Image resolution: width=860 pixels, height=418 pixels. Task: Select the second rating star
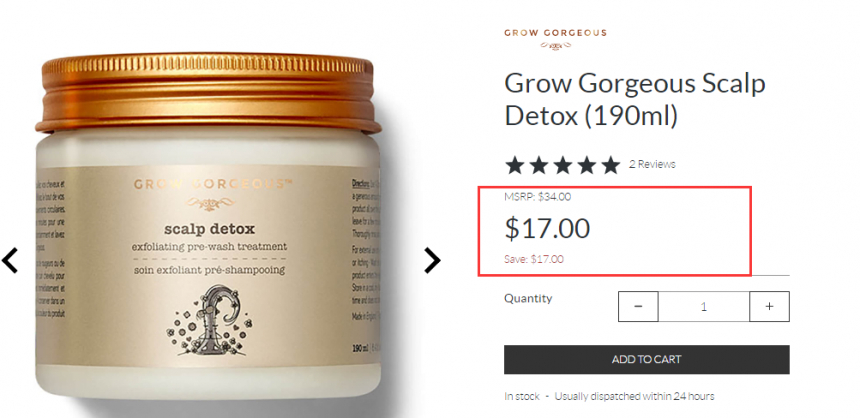click(539, 165)
